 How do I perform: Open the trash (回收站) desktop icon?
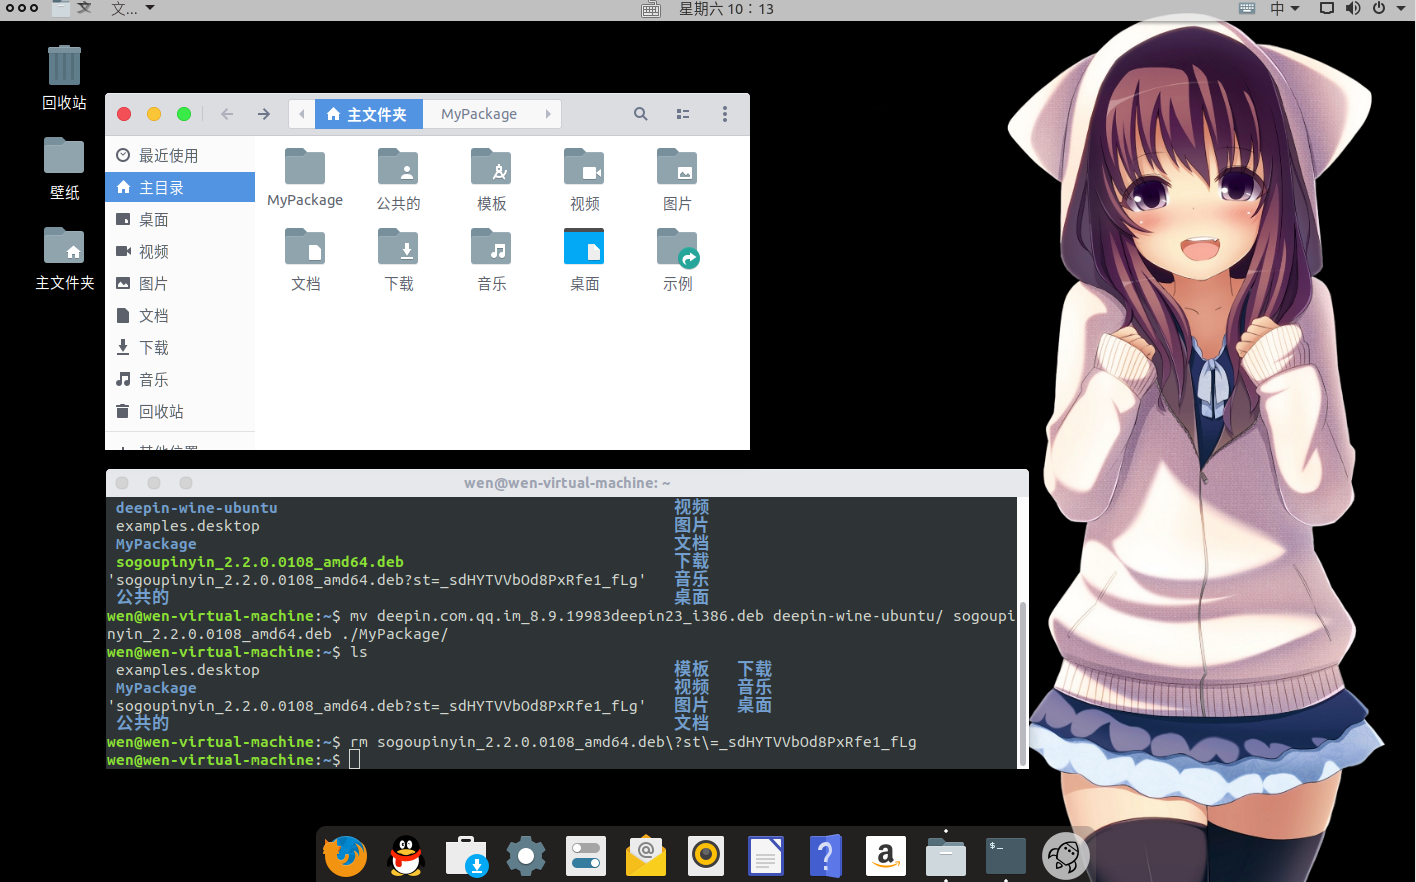pyautogui.click(x=64, y=77)
